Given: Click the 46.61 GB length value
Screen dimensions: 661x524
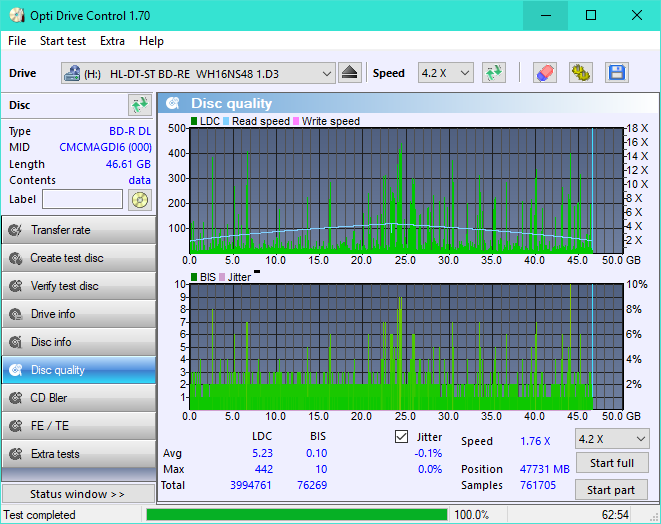Looking at the screenshot, I should click(x=128, y=164).
